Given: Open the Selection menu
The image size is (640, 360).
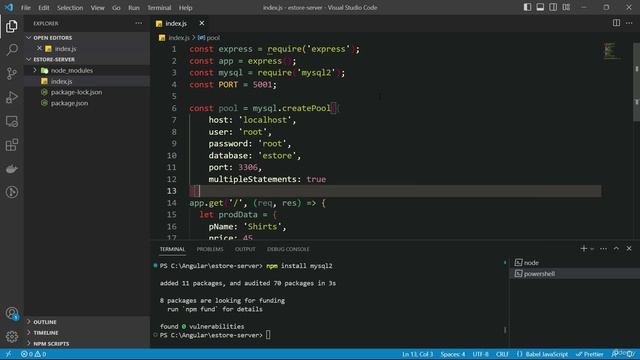Looking at the screenshot, I should point(70,7).
